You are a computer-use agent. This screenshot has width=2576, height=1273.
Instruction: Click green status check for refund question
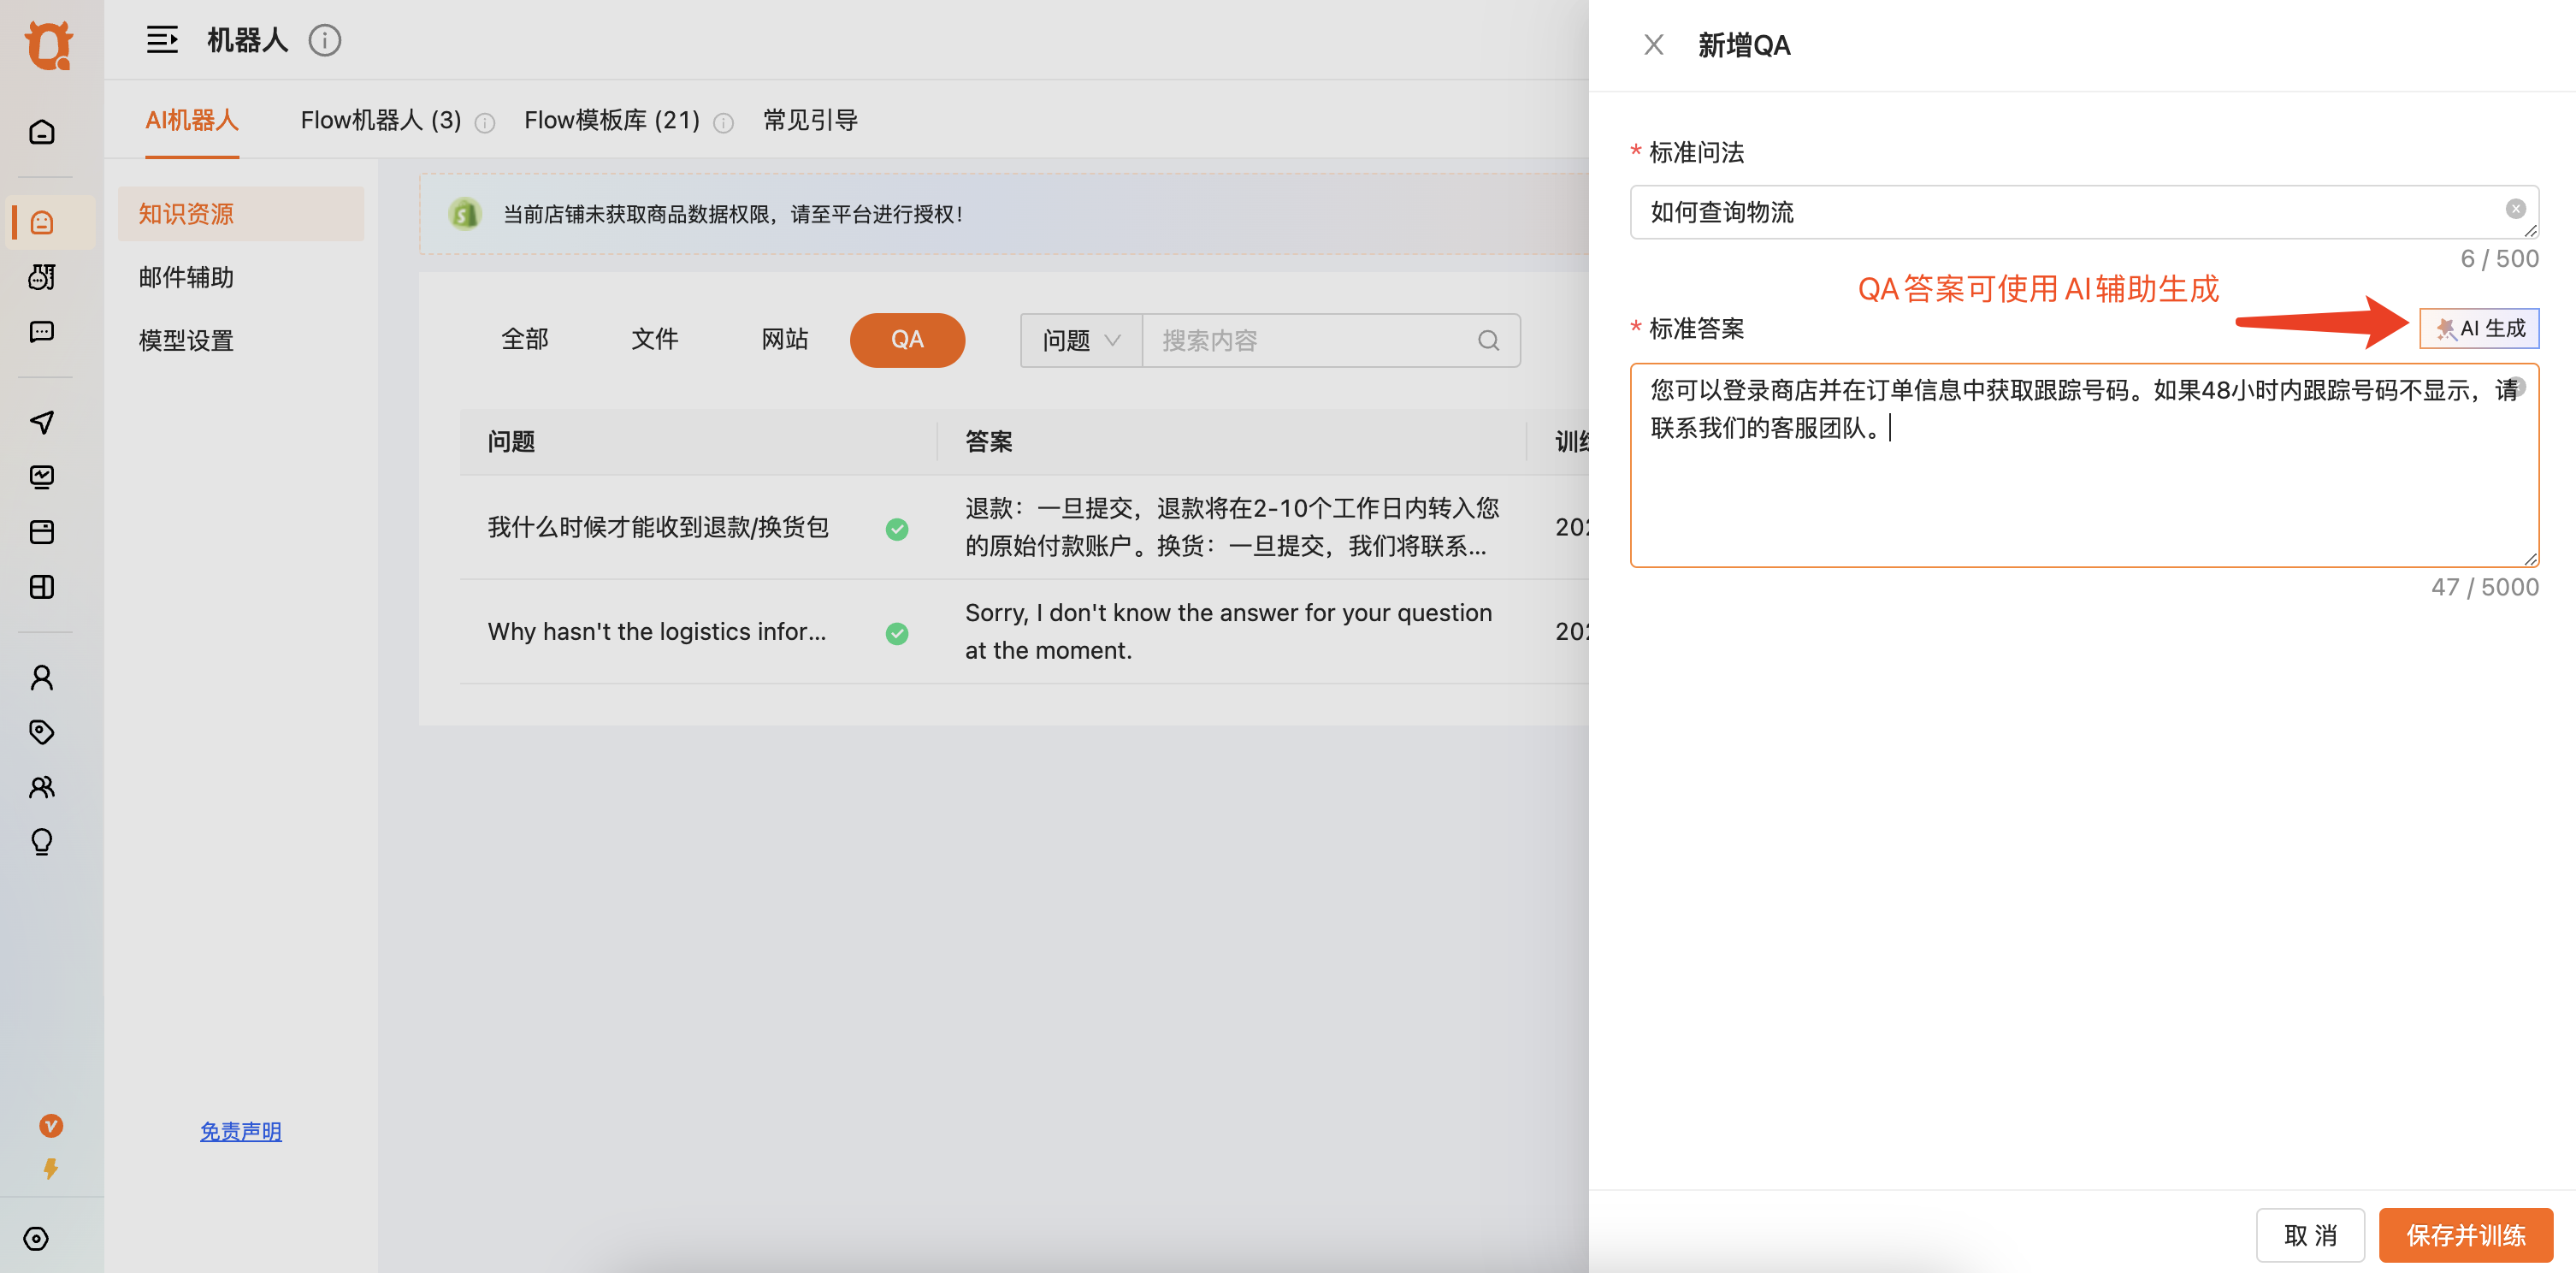[x=897, y=529]
